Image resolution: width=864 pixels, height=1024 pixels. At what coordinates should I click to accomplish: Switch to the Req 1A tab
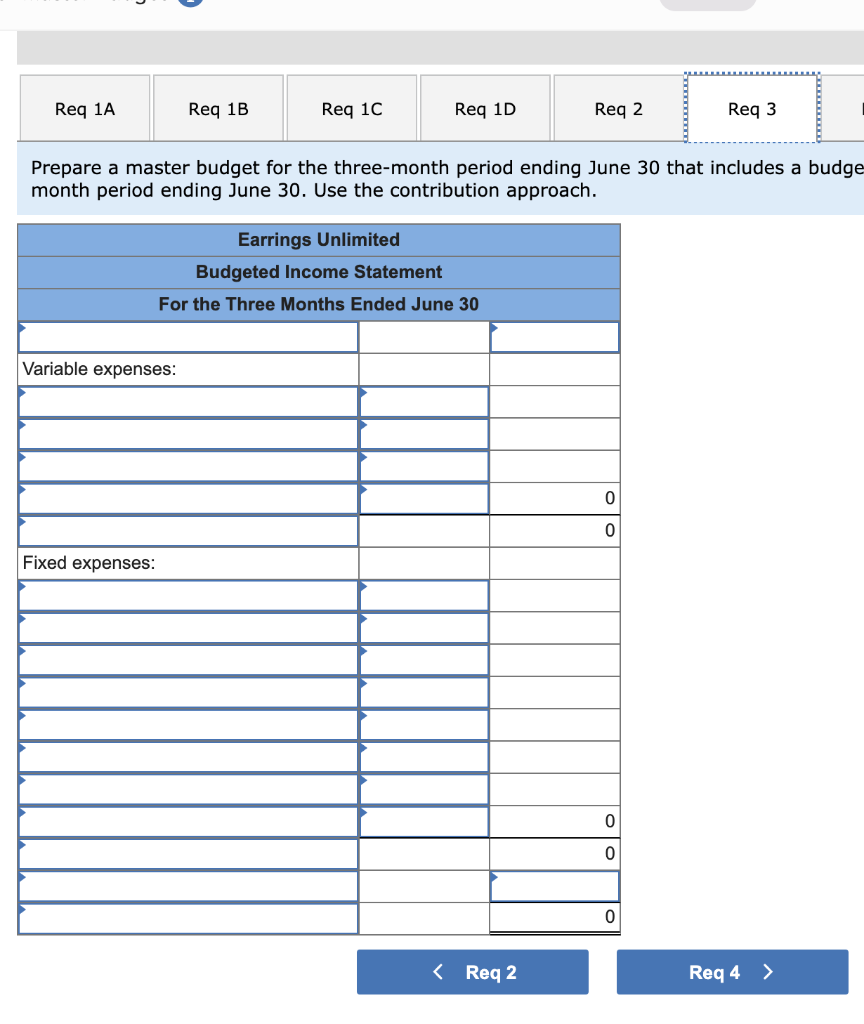pos(84,108)
